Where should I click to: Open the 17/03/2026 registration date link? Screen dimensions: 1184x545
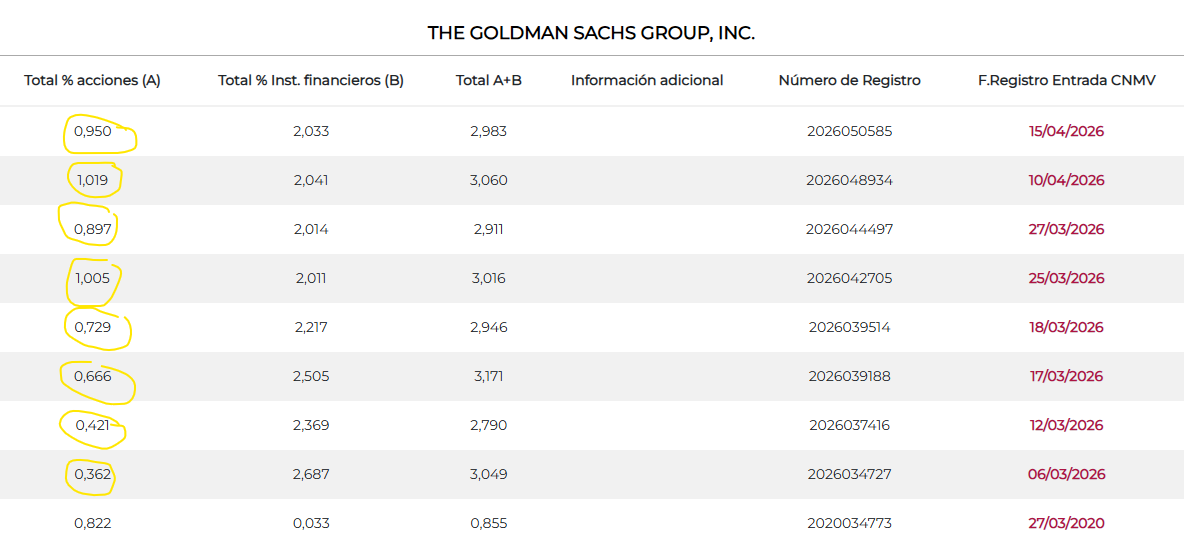pos(1066,376)
